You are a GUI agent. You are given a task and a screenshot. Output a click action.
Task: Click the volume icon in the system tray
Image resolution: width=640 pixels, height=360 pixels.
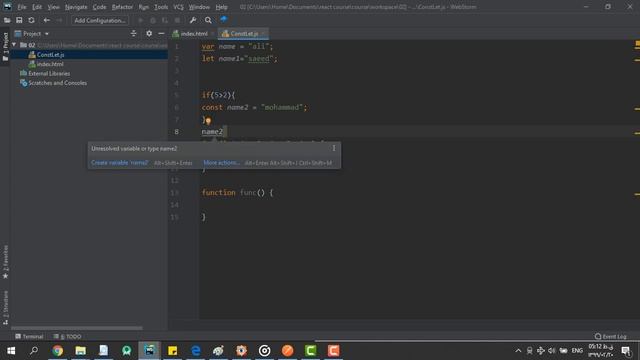pyautogui.click(x=551, y=351)
